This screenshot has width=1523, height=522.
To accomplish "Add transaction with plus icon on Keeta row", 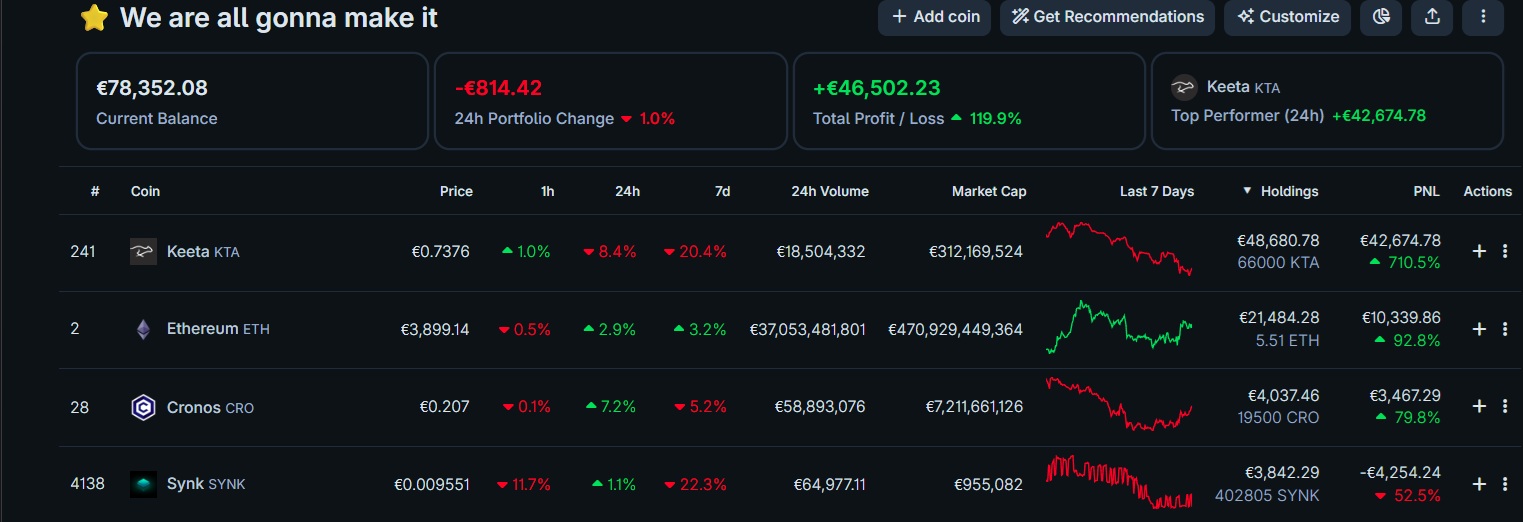I will (1479, 251).
